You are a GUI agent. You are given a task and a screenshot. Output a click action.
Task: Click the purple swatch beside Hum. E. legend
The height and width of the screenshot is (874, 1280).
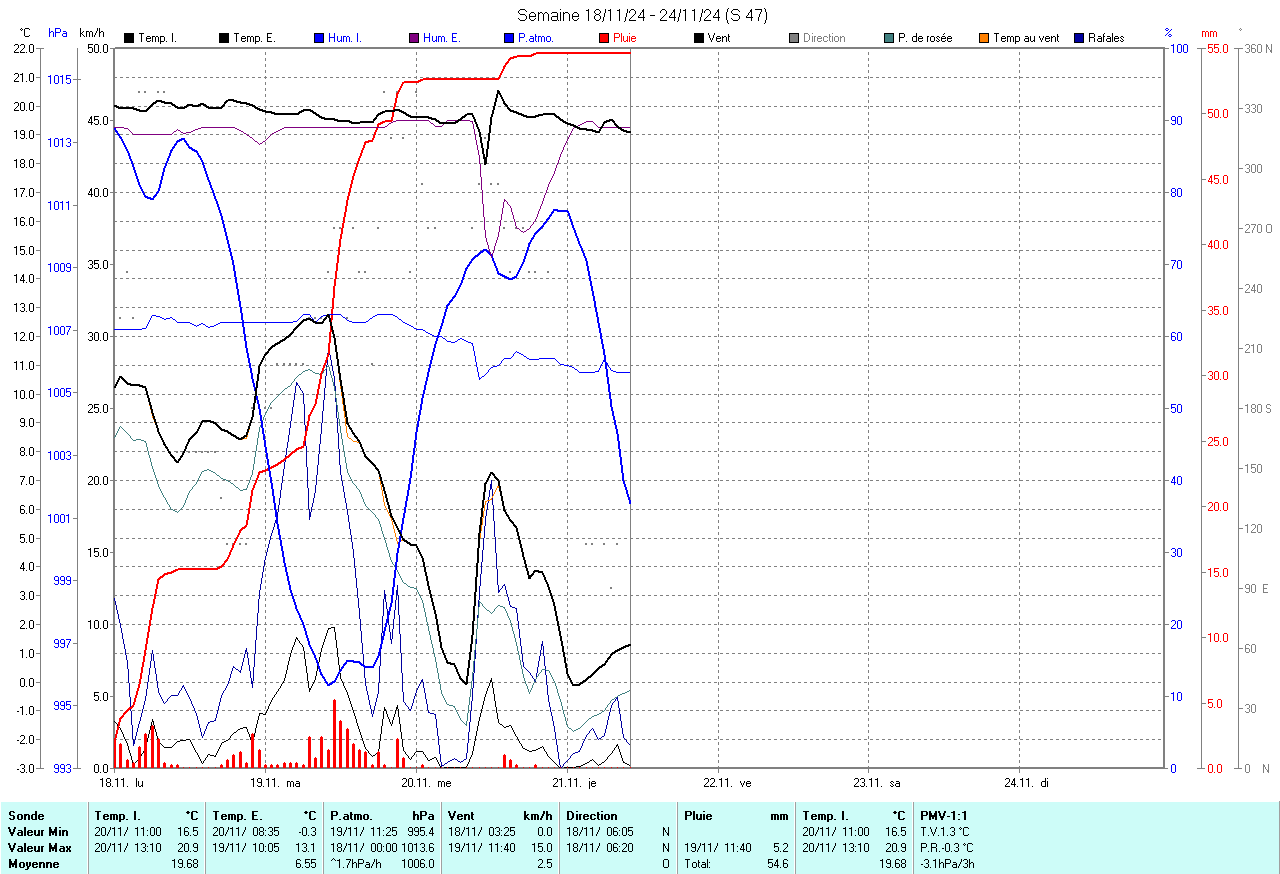tap(413, 38)
